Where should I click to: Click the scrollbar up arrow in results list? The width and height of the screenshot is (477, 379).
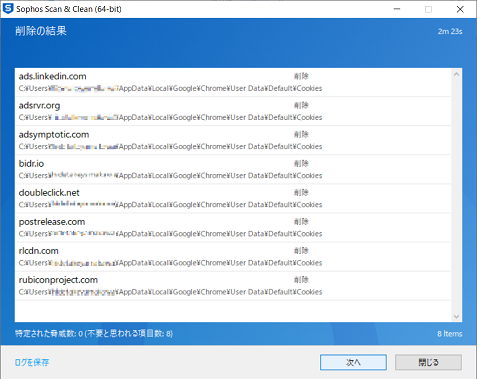point(456,75)
